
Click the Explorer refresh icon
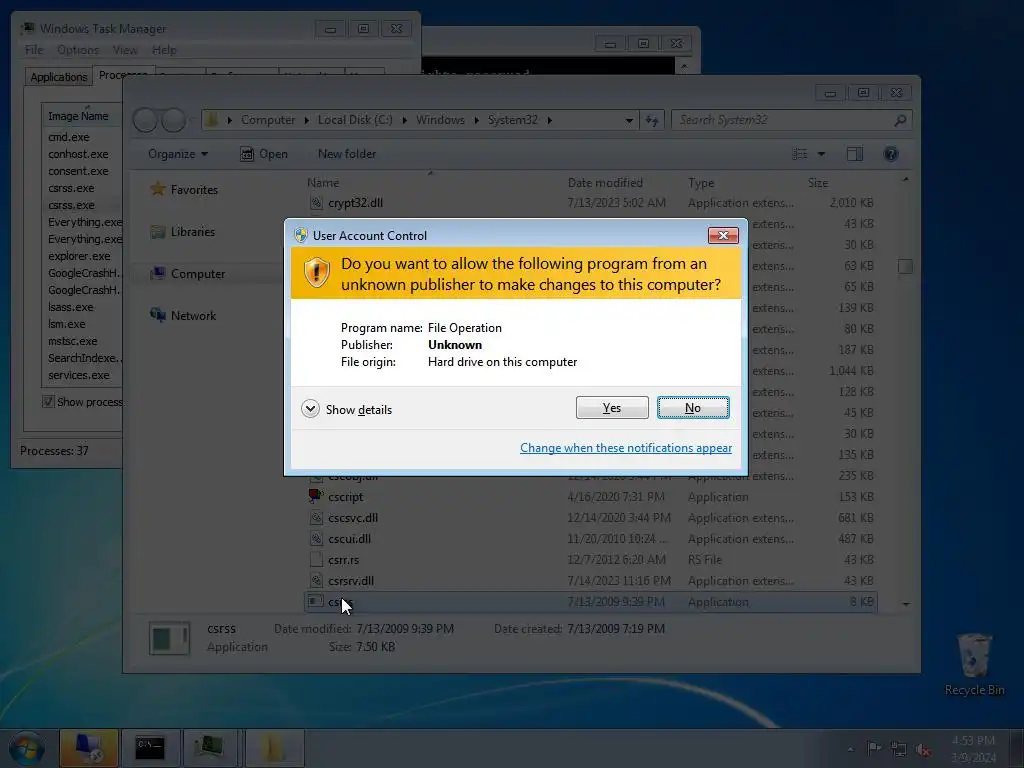(x=652, y=120)
